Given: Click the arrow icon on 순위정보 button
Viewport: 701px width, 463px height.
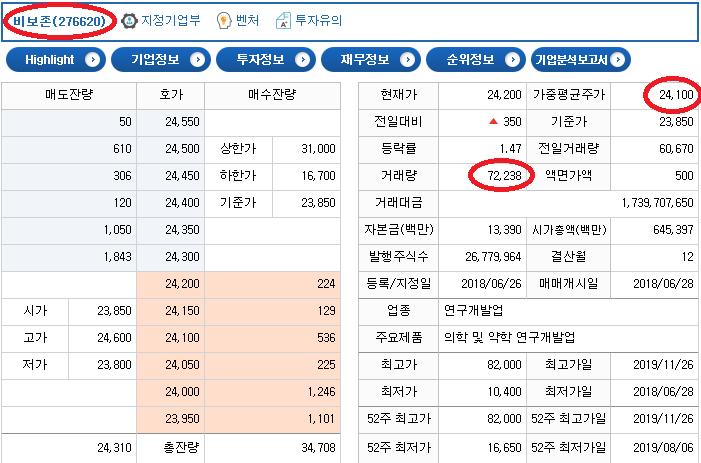Looking at the screenshot, I should click(513, 59).
